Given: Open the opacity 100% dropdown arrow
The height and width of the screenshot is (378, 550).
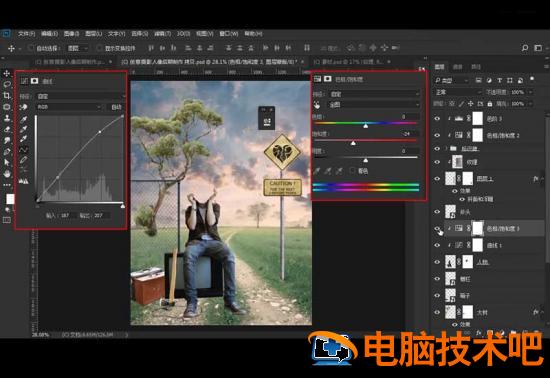Looking at the screenshot, I should [530, 92].
